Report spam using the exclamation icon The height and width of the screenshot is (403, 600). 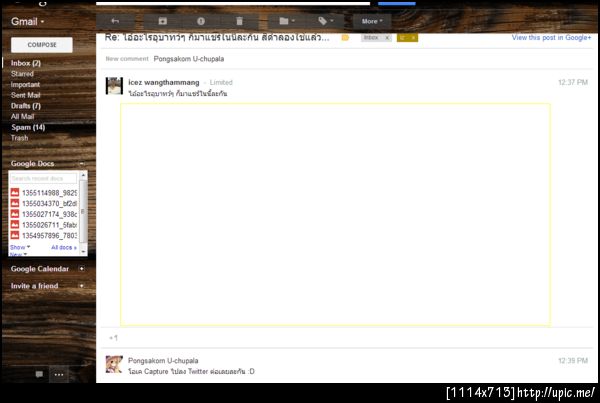tap(201, 21)
